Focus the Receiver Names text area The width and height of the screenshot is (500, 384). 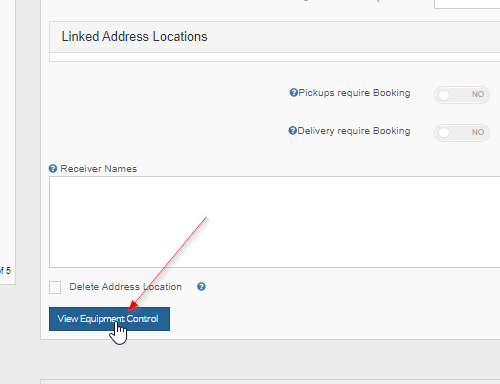pyautogui.click(x=274, y=222)
